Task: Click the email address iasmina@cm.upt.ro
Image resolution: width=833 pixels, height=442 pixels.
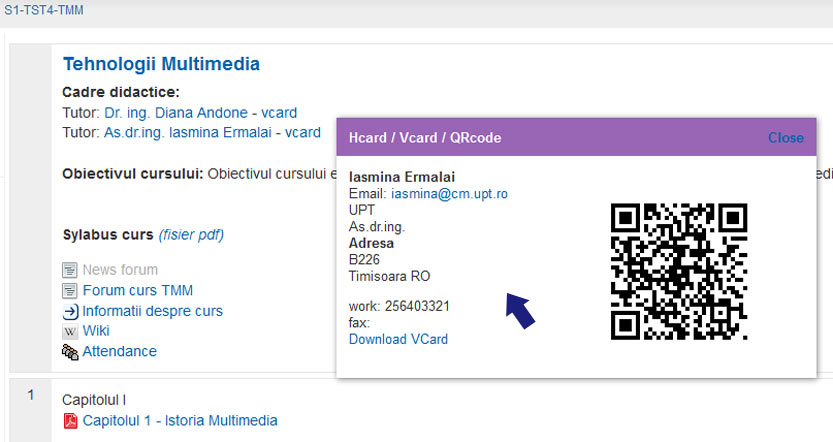Action: (x=449, y=193)
